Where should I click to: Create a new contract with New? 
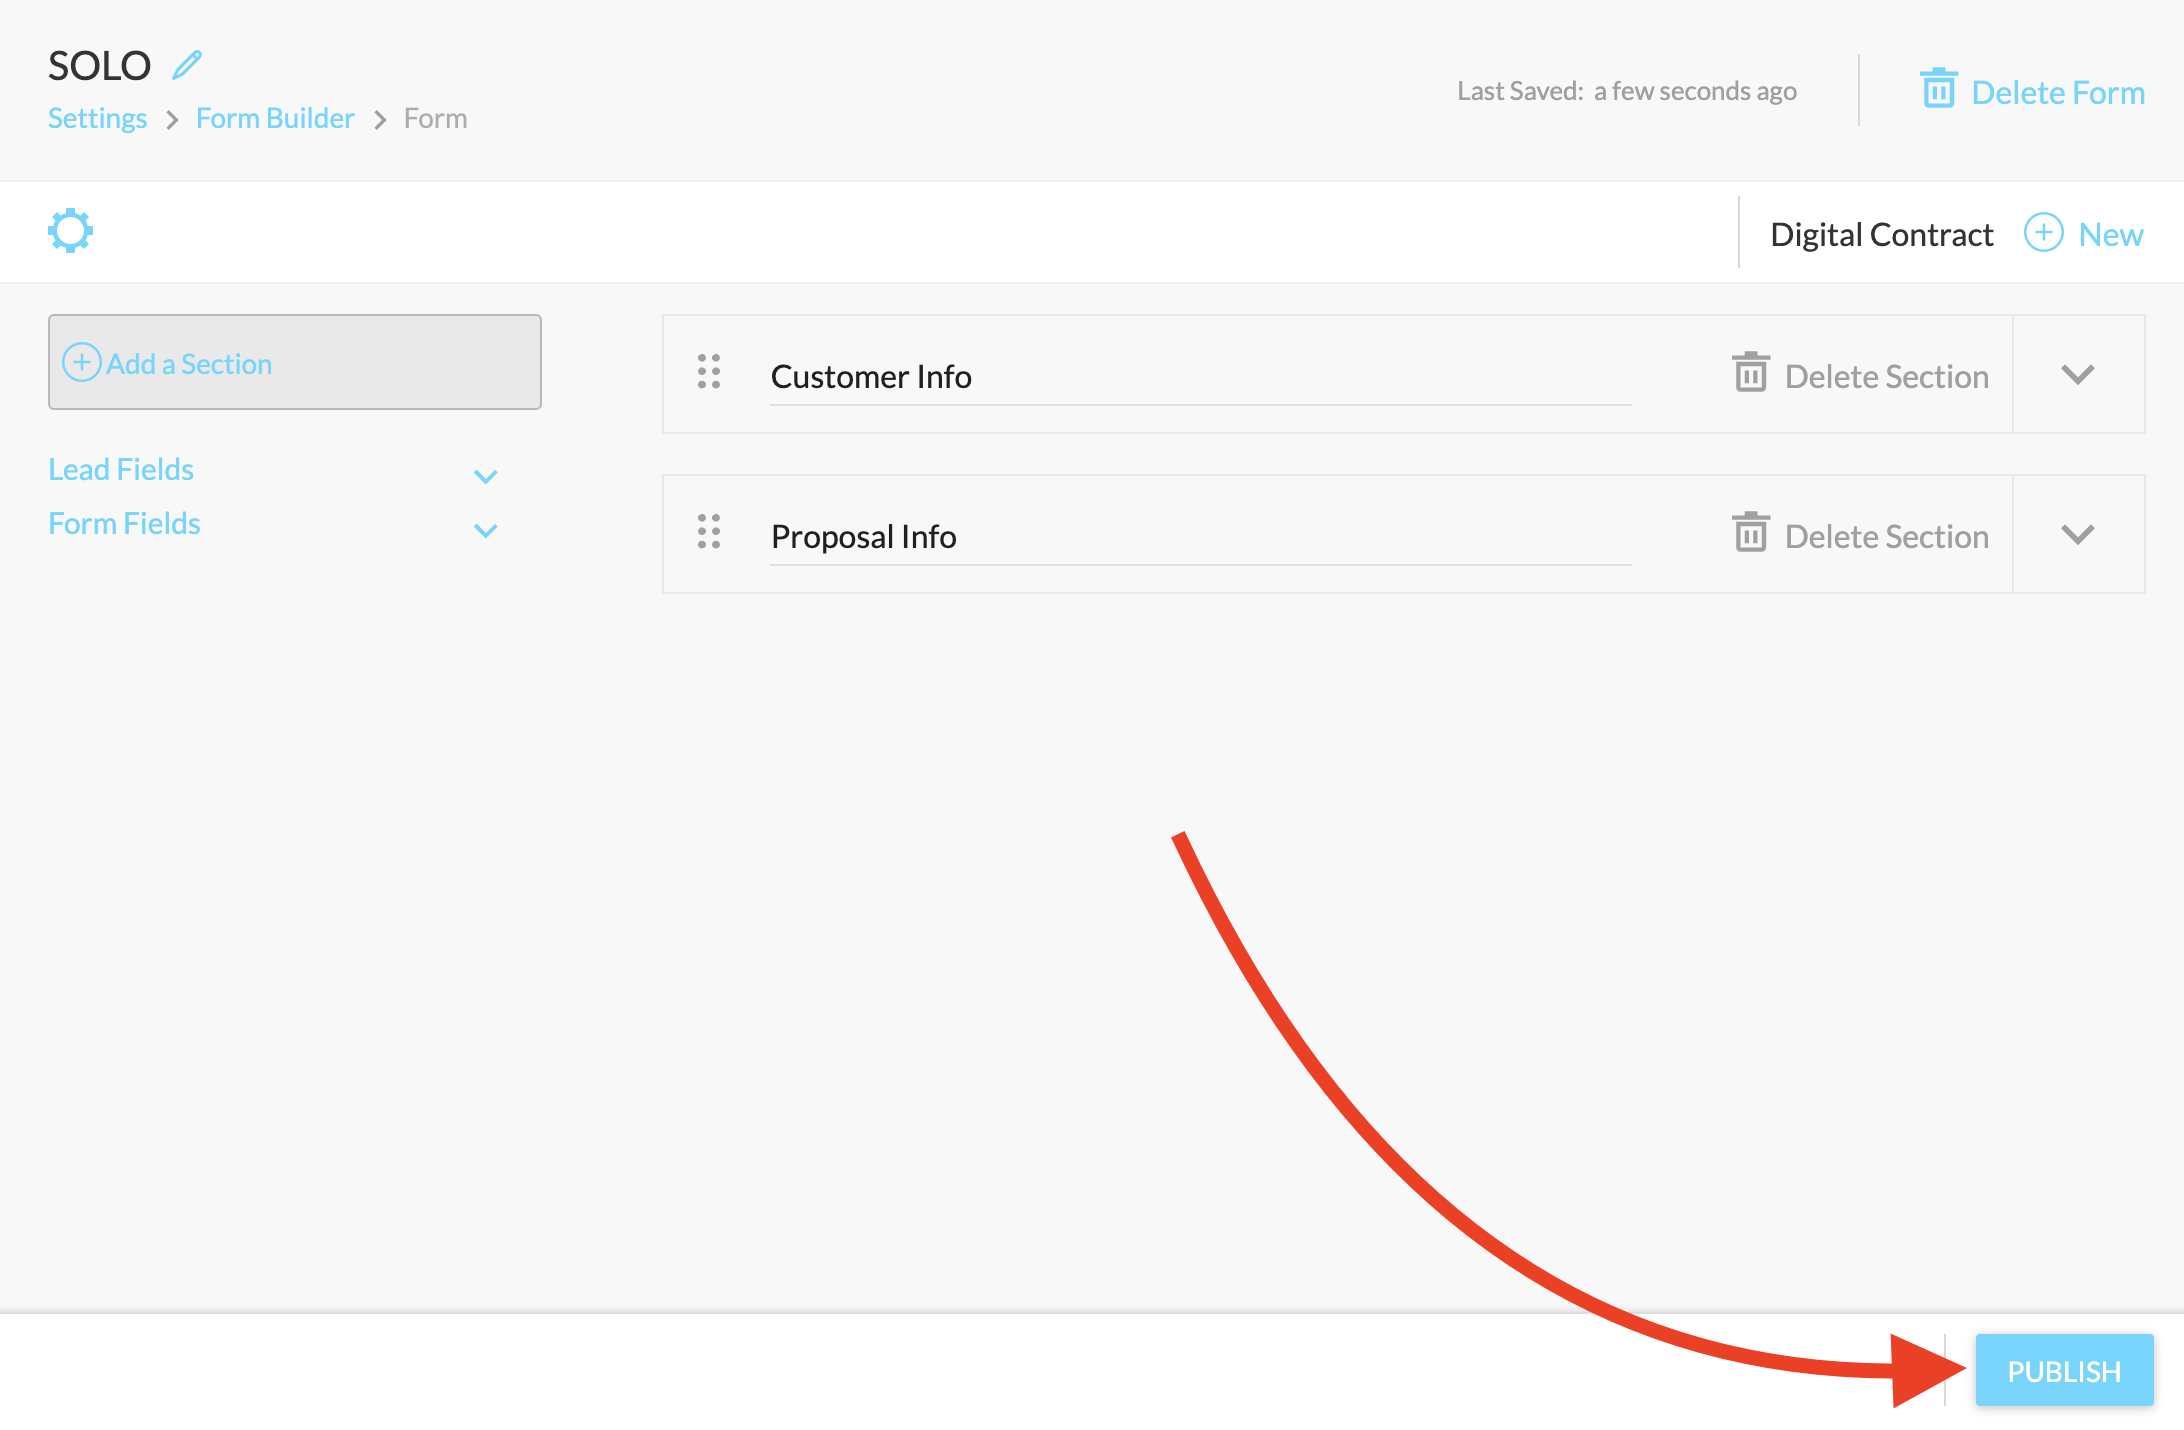2110,233
